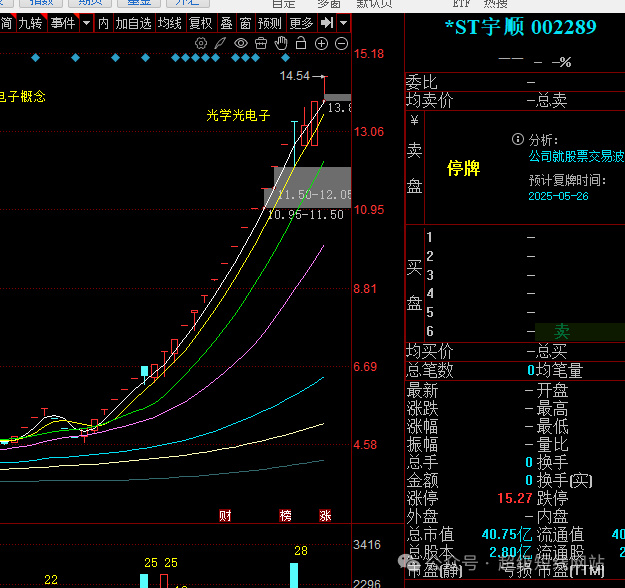Click the 榜 marker at chart bottom

[x=285, y=515]
